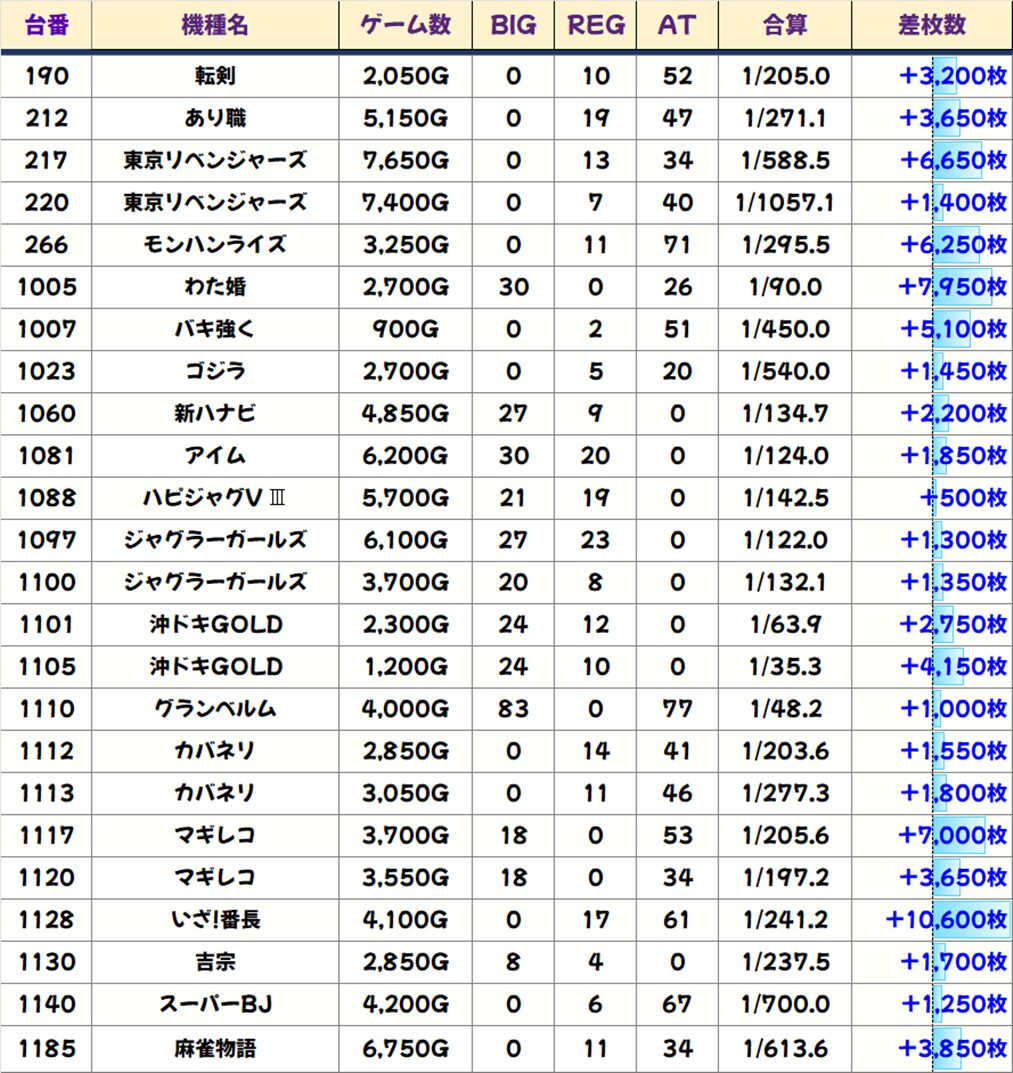Viewport: 1013px width, 1073px height.
Task: Click the +500枚 difference cell
Action: click(963, 498)
